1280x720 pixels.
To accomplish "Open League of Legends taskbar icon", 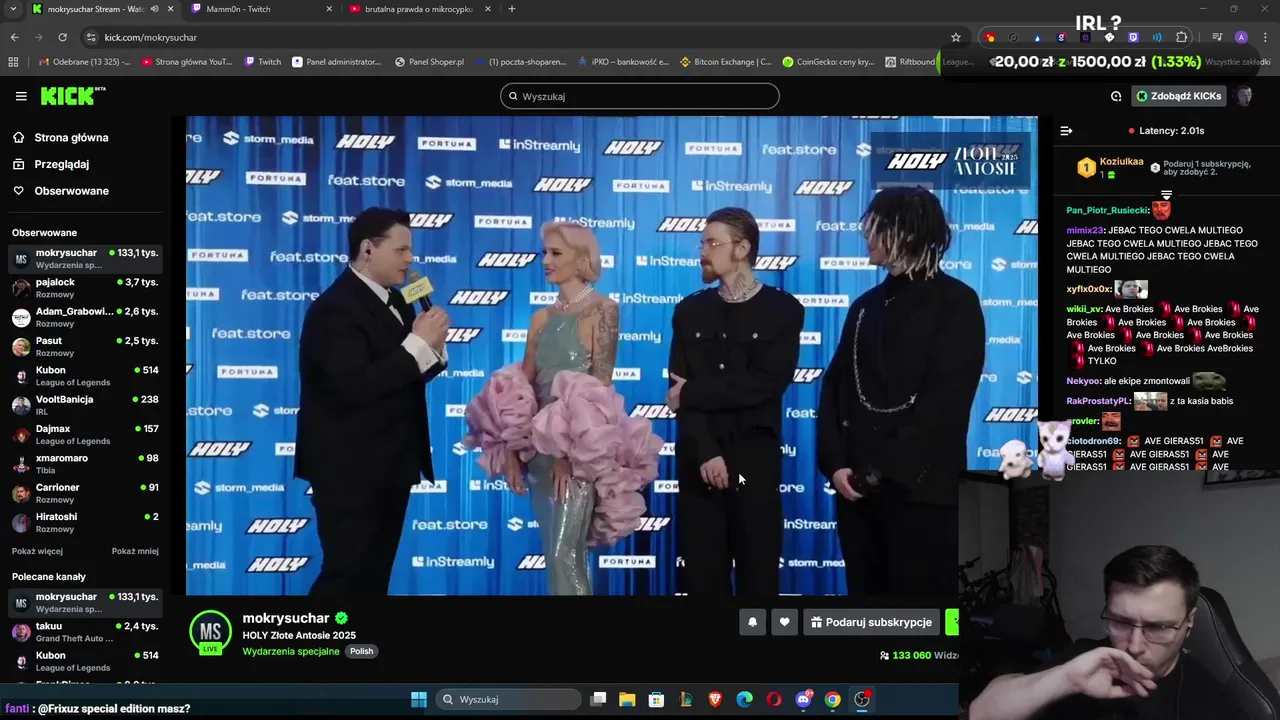I will 686,699.
